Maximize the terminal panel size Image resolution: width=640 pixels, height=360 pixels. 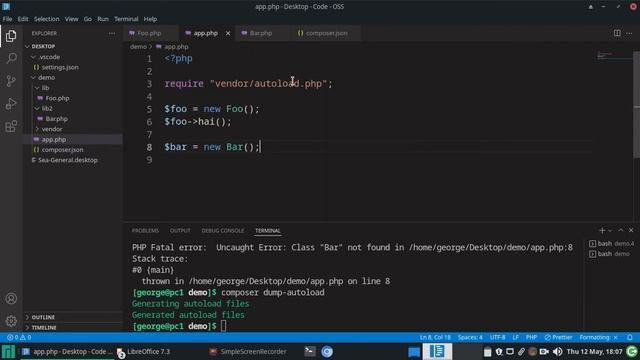[x=620, y=231]
